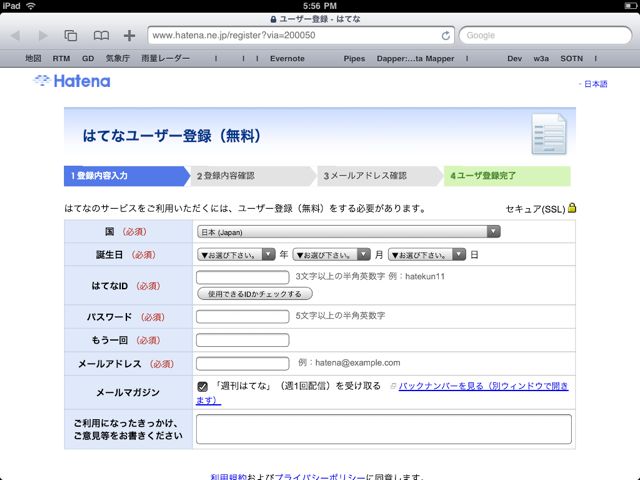Open the birth day dropdown
This screenshot has height=480, width=640.
coord(427,255)
